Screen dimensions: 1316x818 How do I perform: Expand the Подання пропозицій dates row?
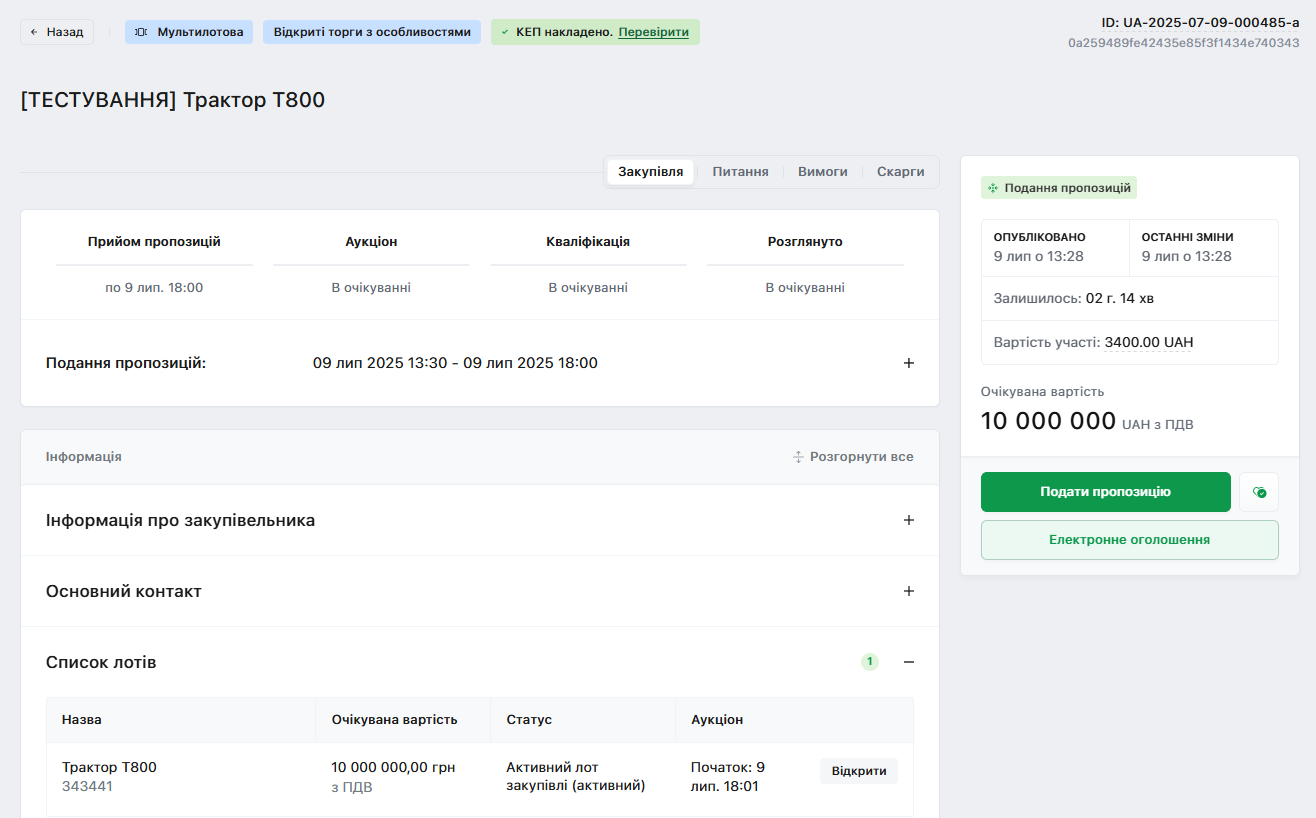pos(908,363)
